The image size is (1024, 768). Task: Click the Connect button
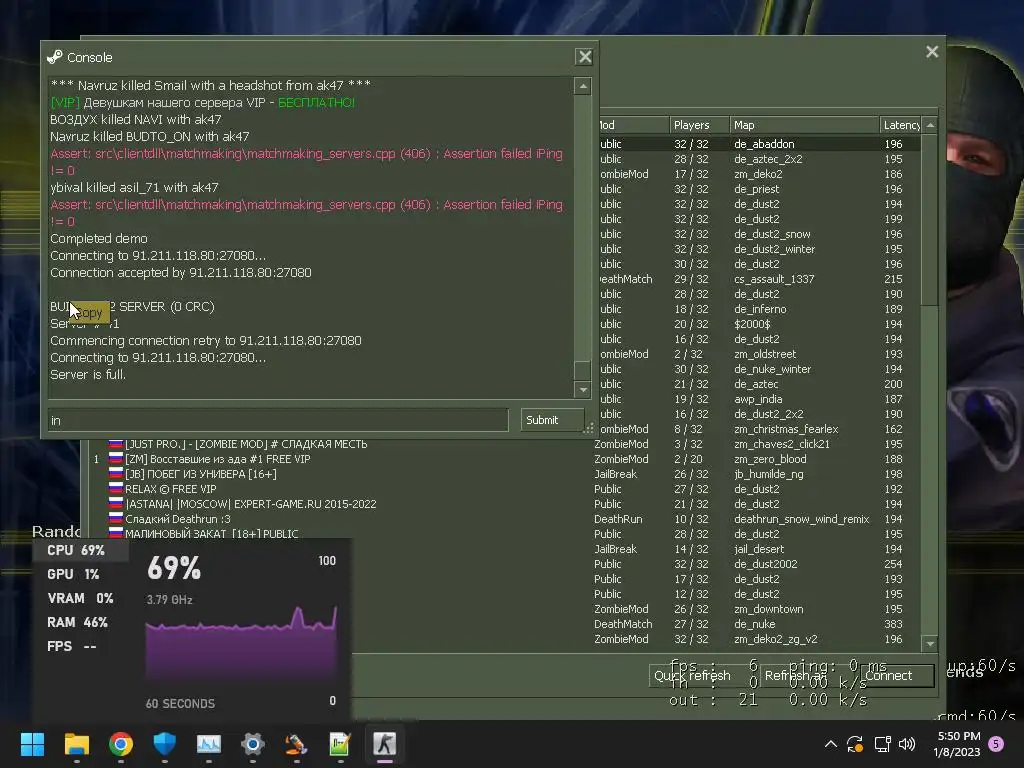(897, 675)
